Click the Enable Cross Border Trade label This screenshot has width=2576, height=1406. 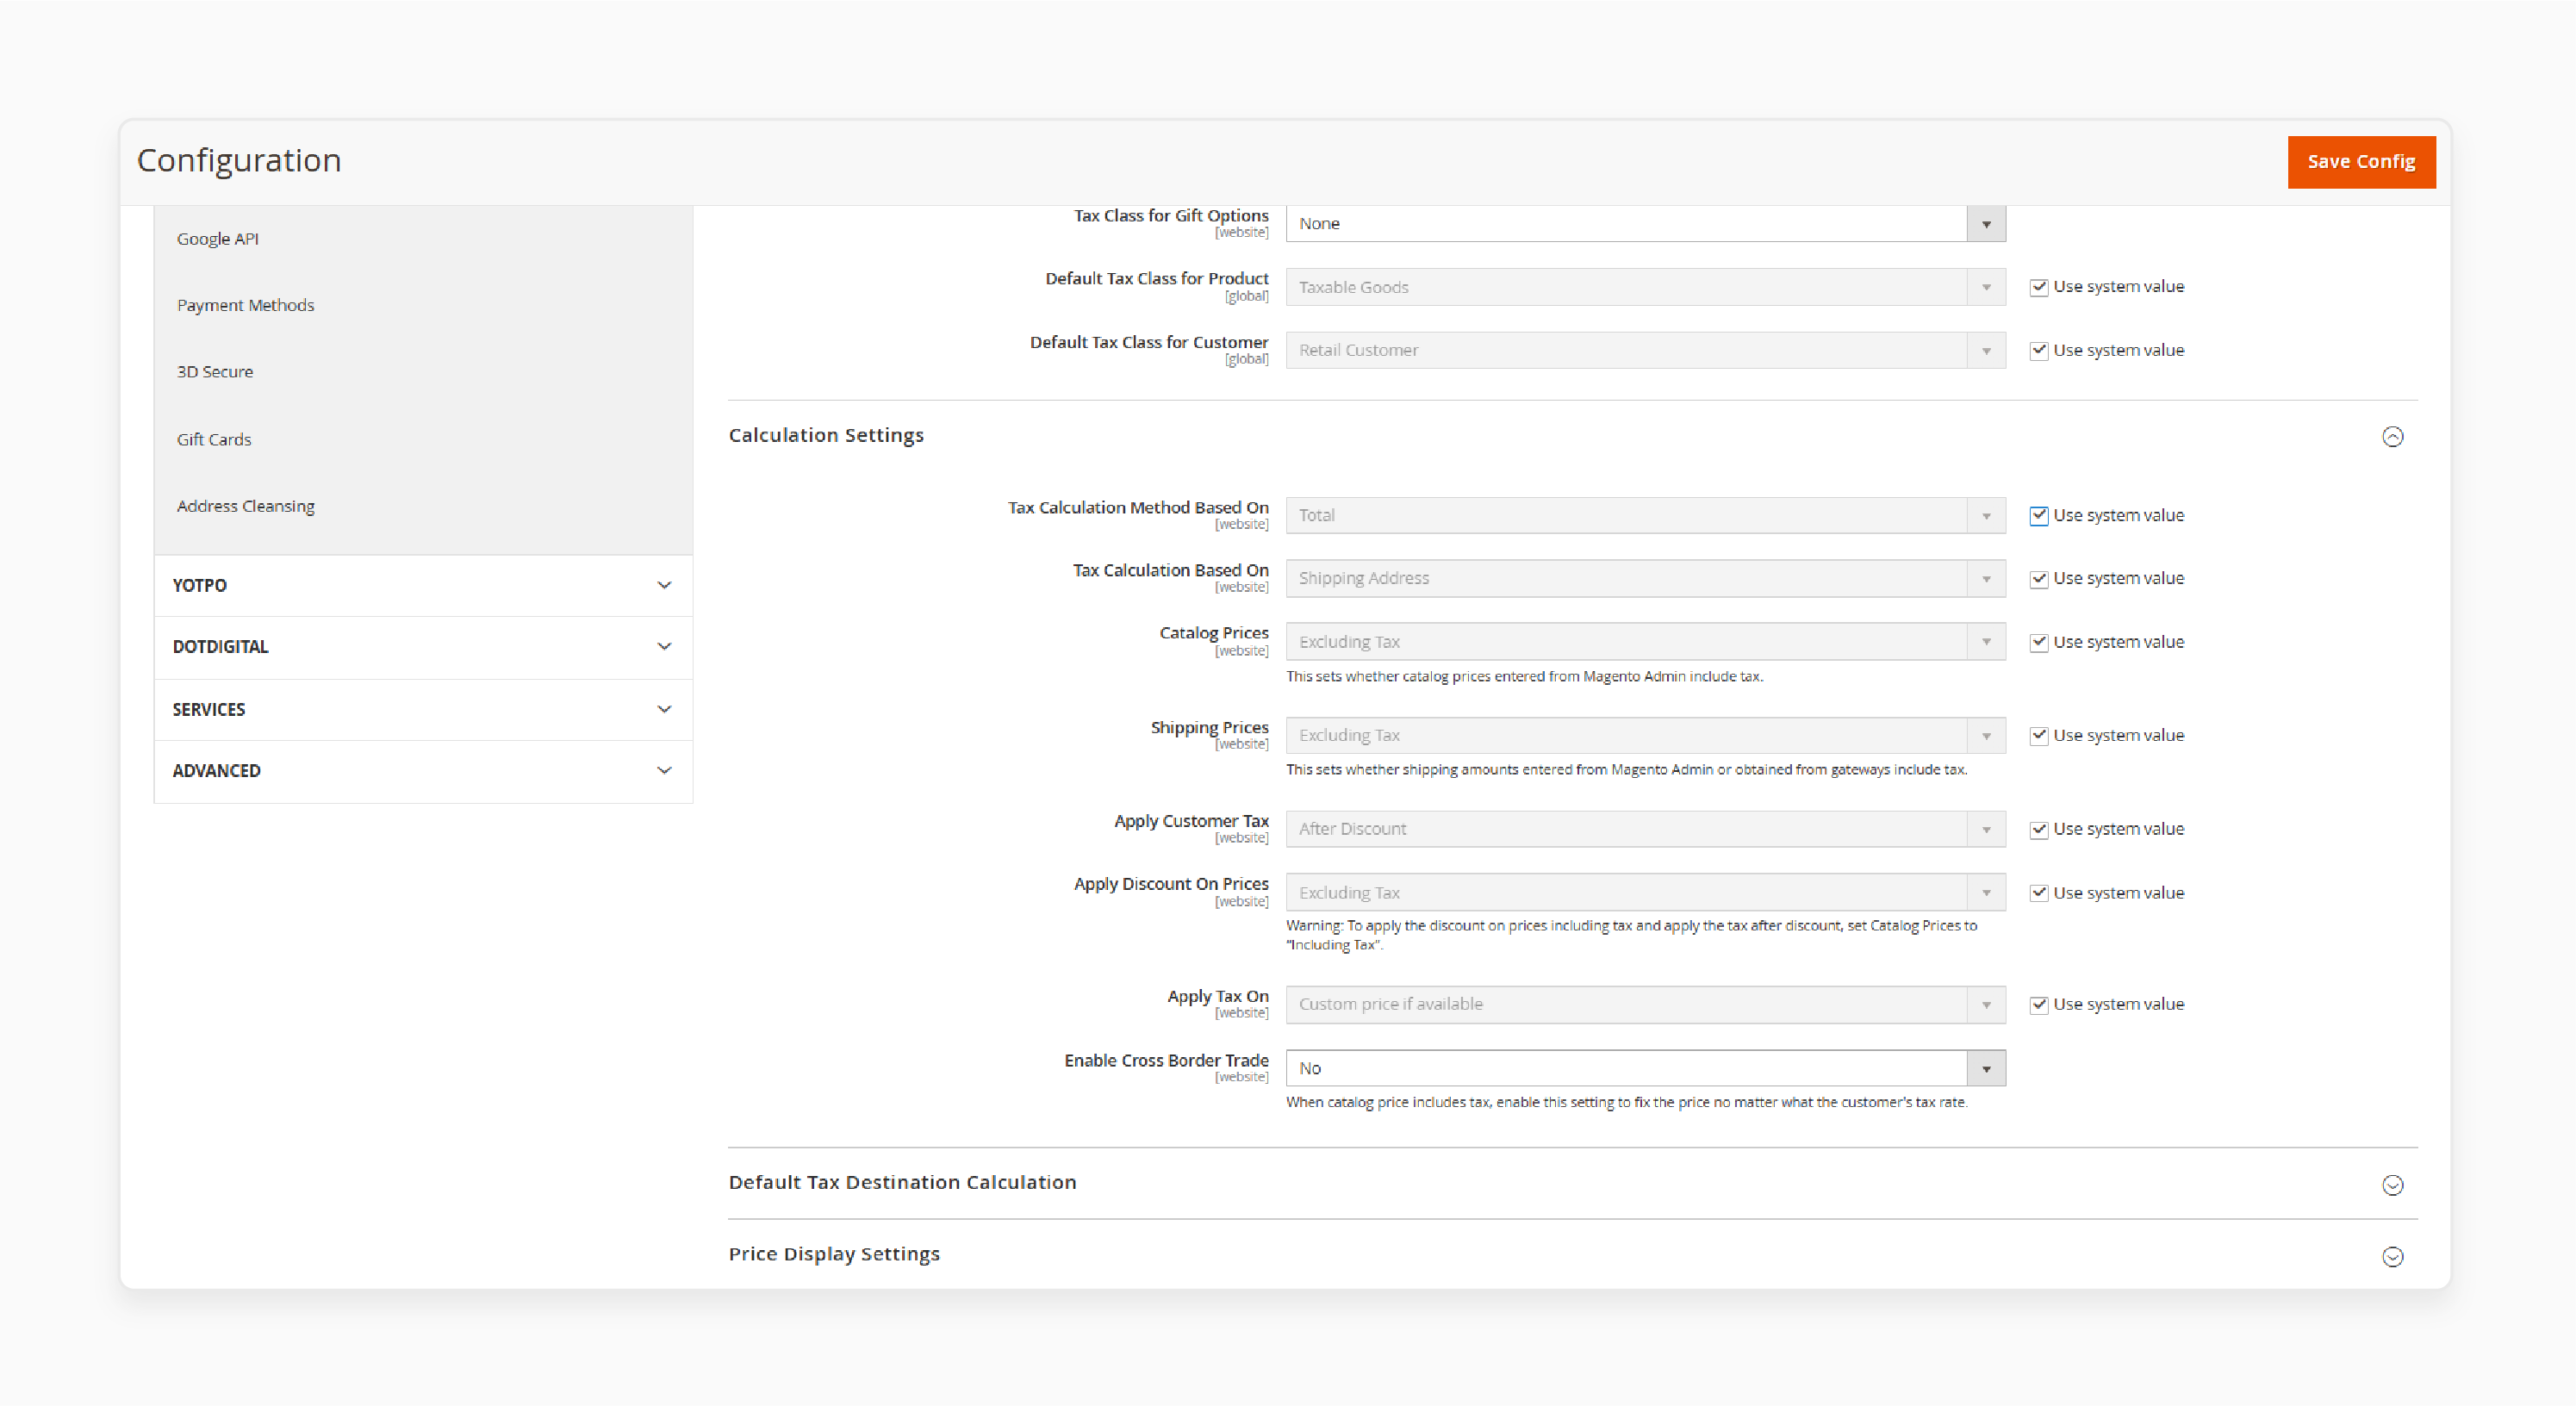1166,1060
